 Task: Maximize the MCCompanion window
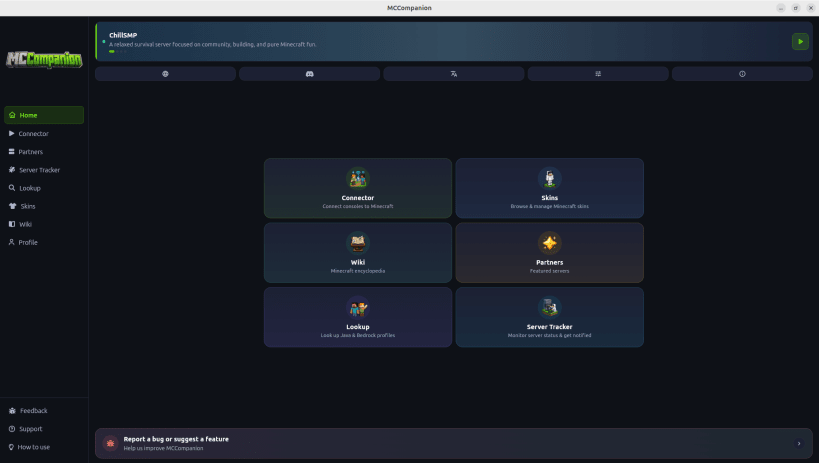pos(795,8)
